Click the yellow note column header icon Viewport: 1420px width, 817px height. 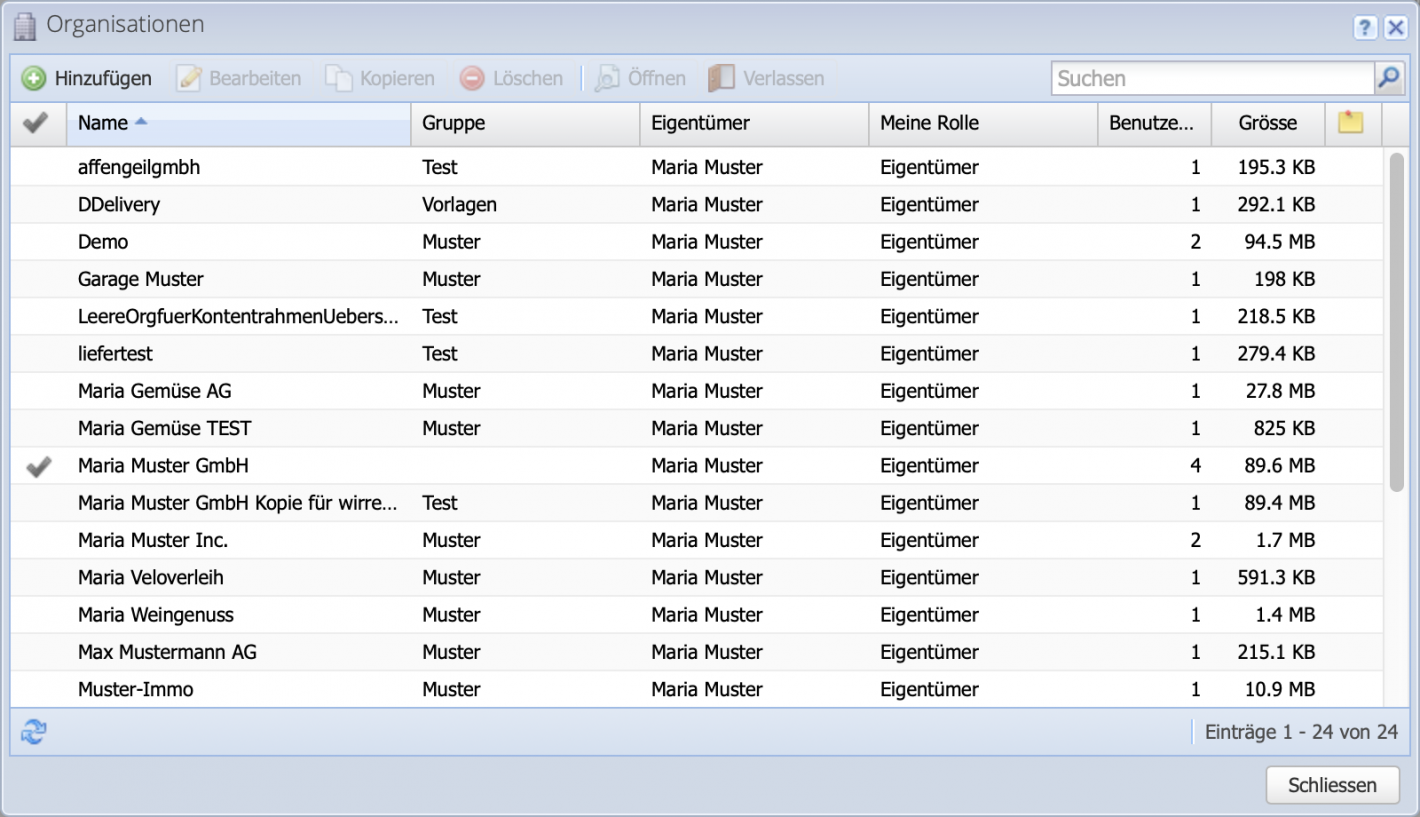(x=1351, y=123)
